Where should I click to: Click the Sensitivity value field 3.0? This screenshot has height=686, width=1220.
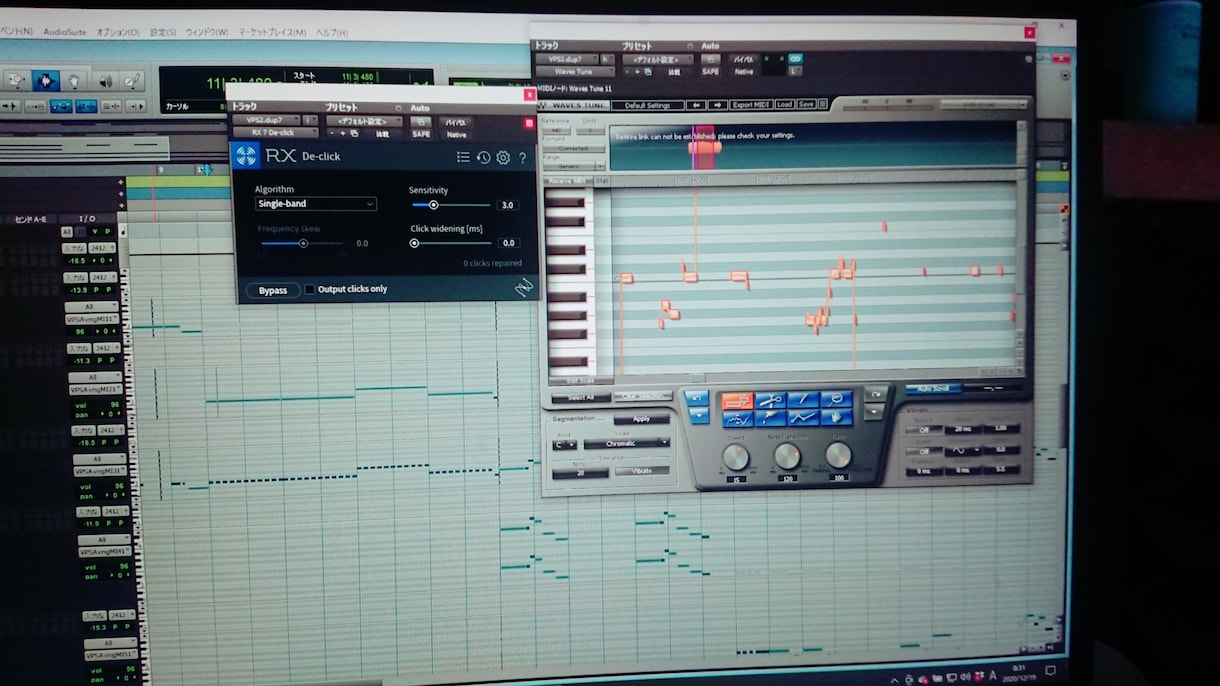[508, 205]
